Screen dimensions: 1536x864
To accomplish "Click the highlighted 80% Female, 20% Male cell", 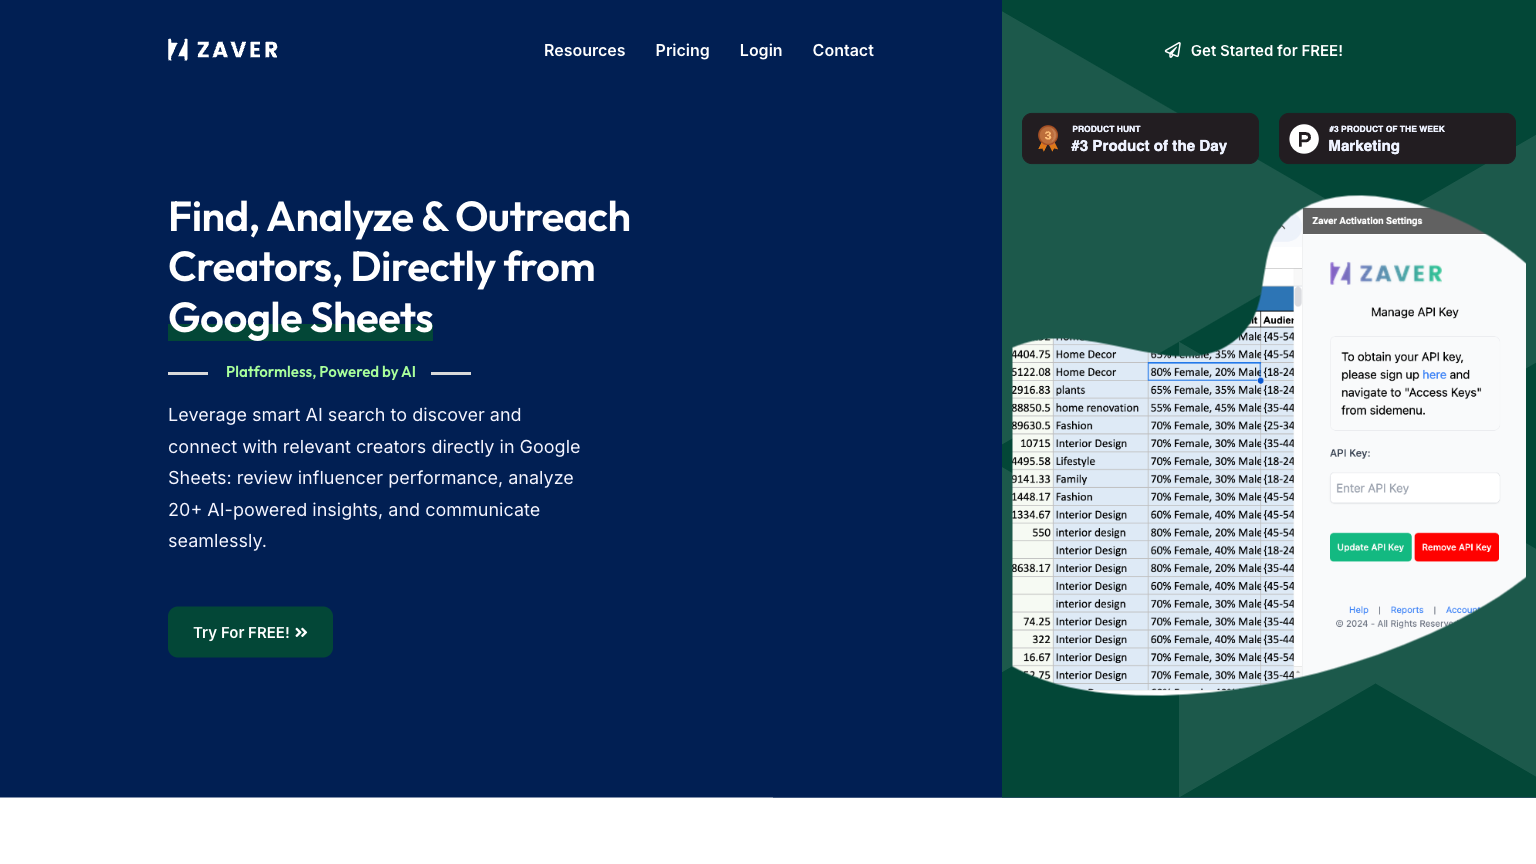I will click(1204, 372).
